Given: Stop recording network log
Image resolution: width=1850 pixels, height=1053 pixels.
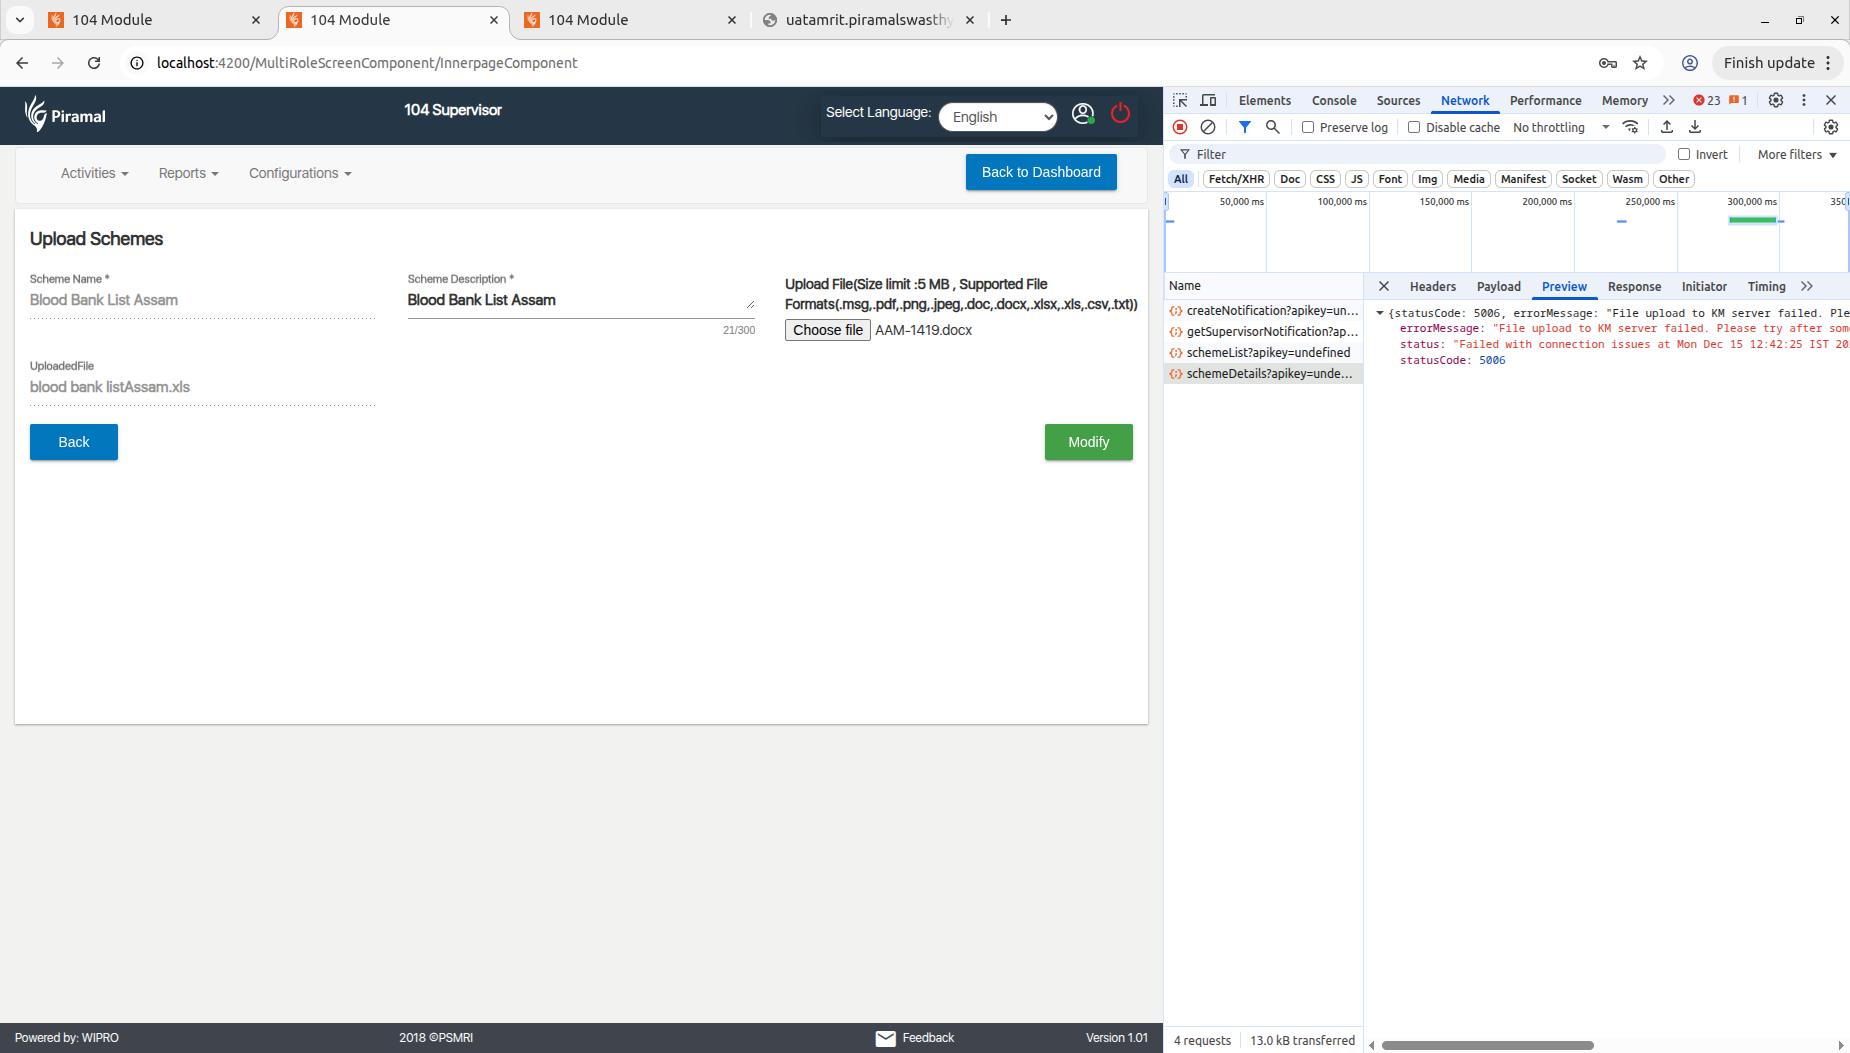Looking at the screenshot, I should (1180, 127).
